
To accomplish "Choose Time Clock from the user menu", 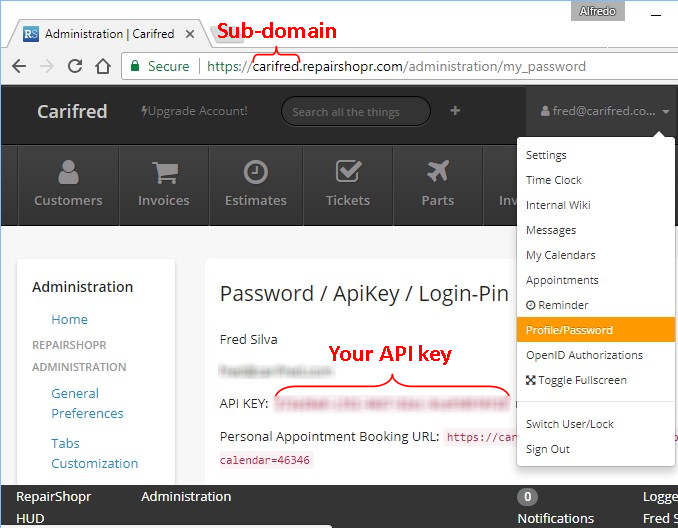I will coord(596,180).
